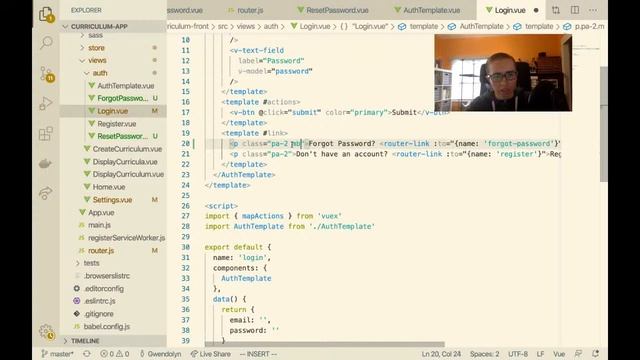
Task: Open .browserslistrc file
Action: pos(107,276)
